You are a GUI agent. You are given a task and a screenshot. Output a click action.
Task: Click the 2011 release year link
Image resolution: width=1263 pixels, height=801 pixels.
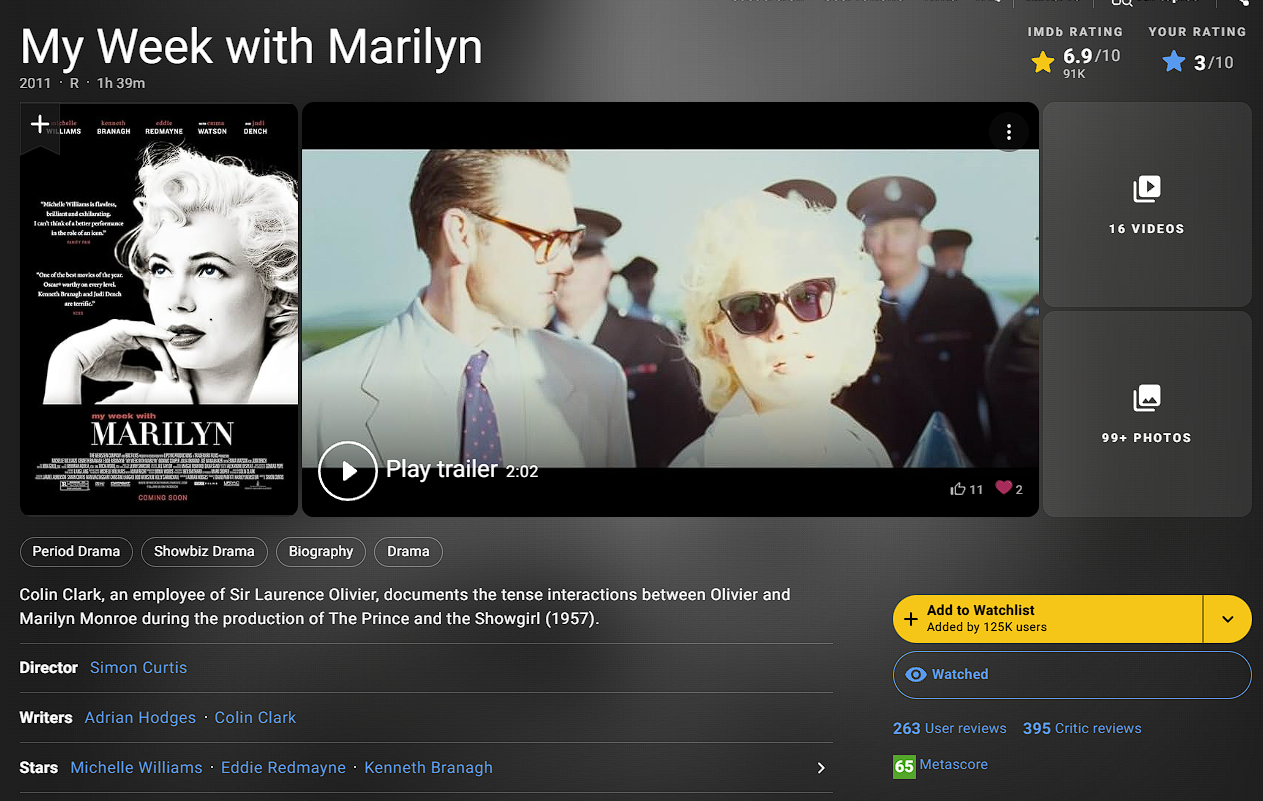pos(35,83)
